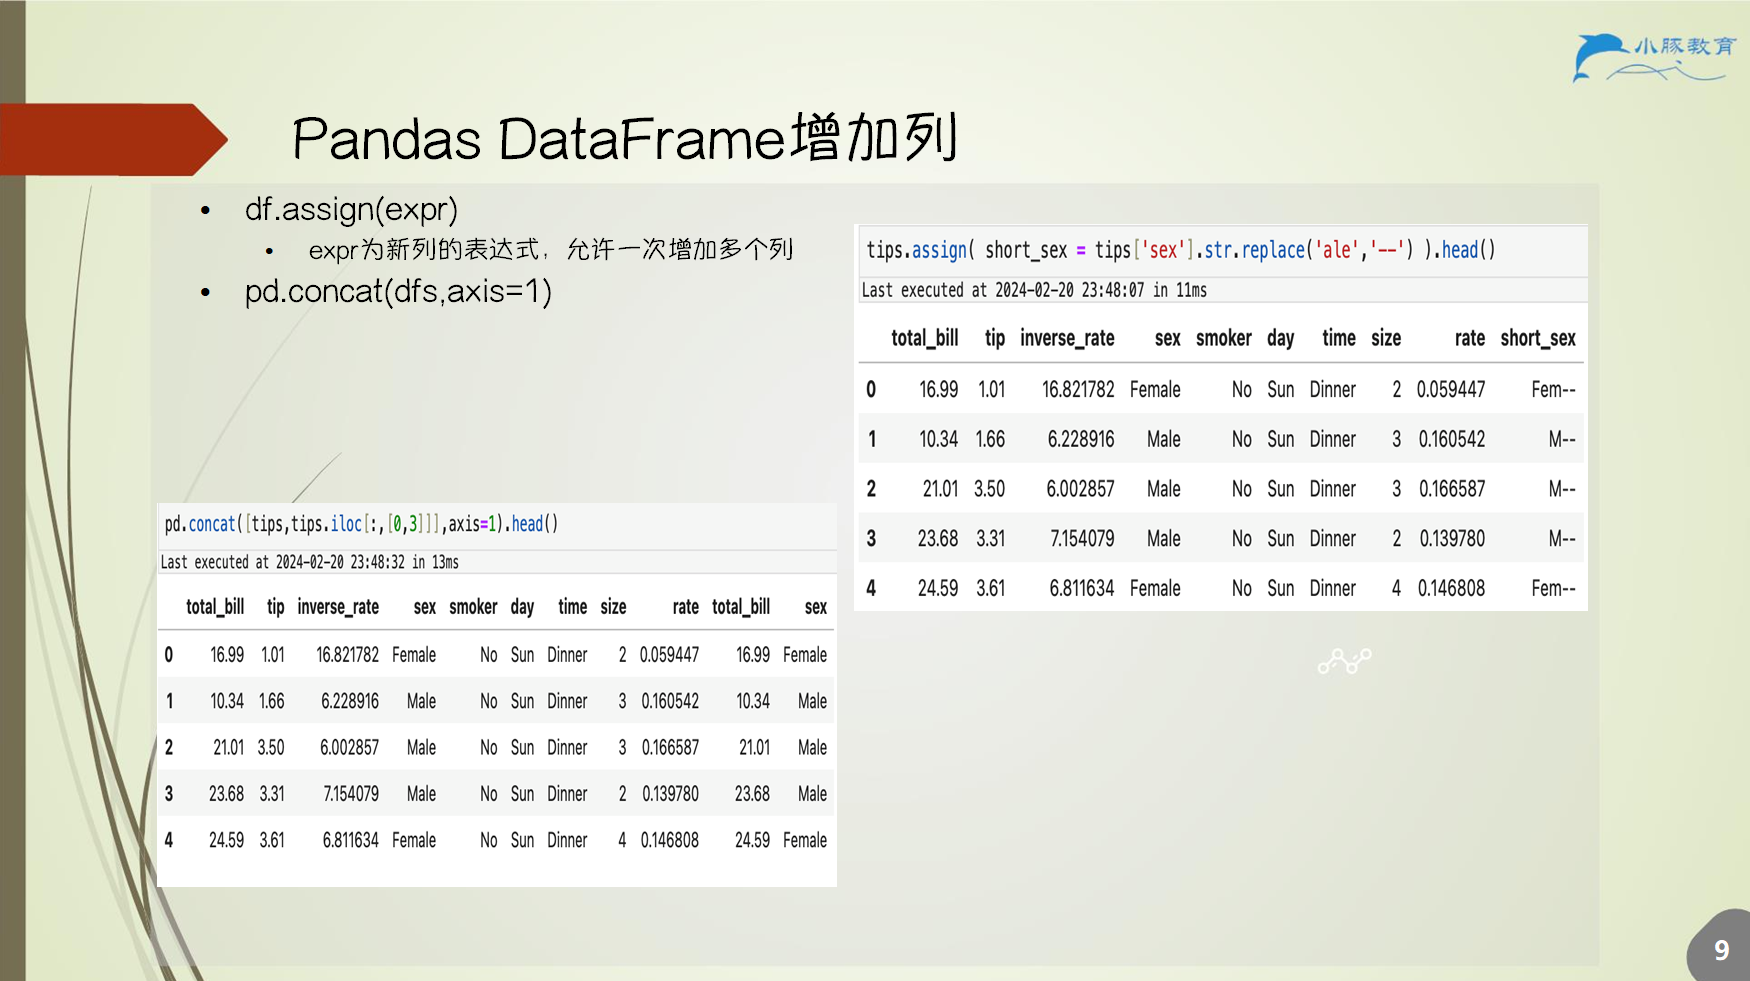Image resolution: width=1750 pixels, height=981 pixels.
Task: Click the tip value 1.66 in the concat table
Action: [x=272, y=701]
